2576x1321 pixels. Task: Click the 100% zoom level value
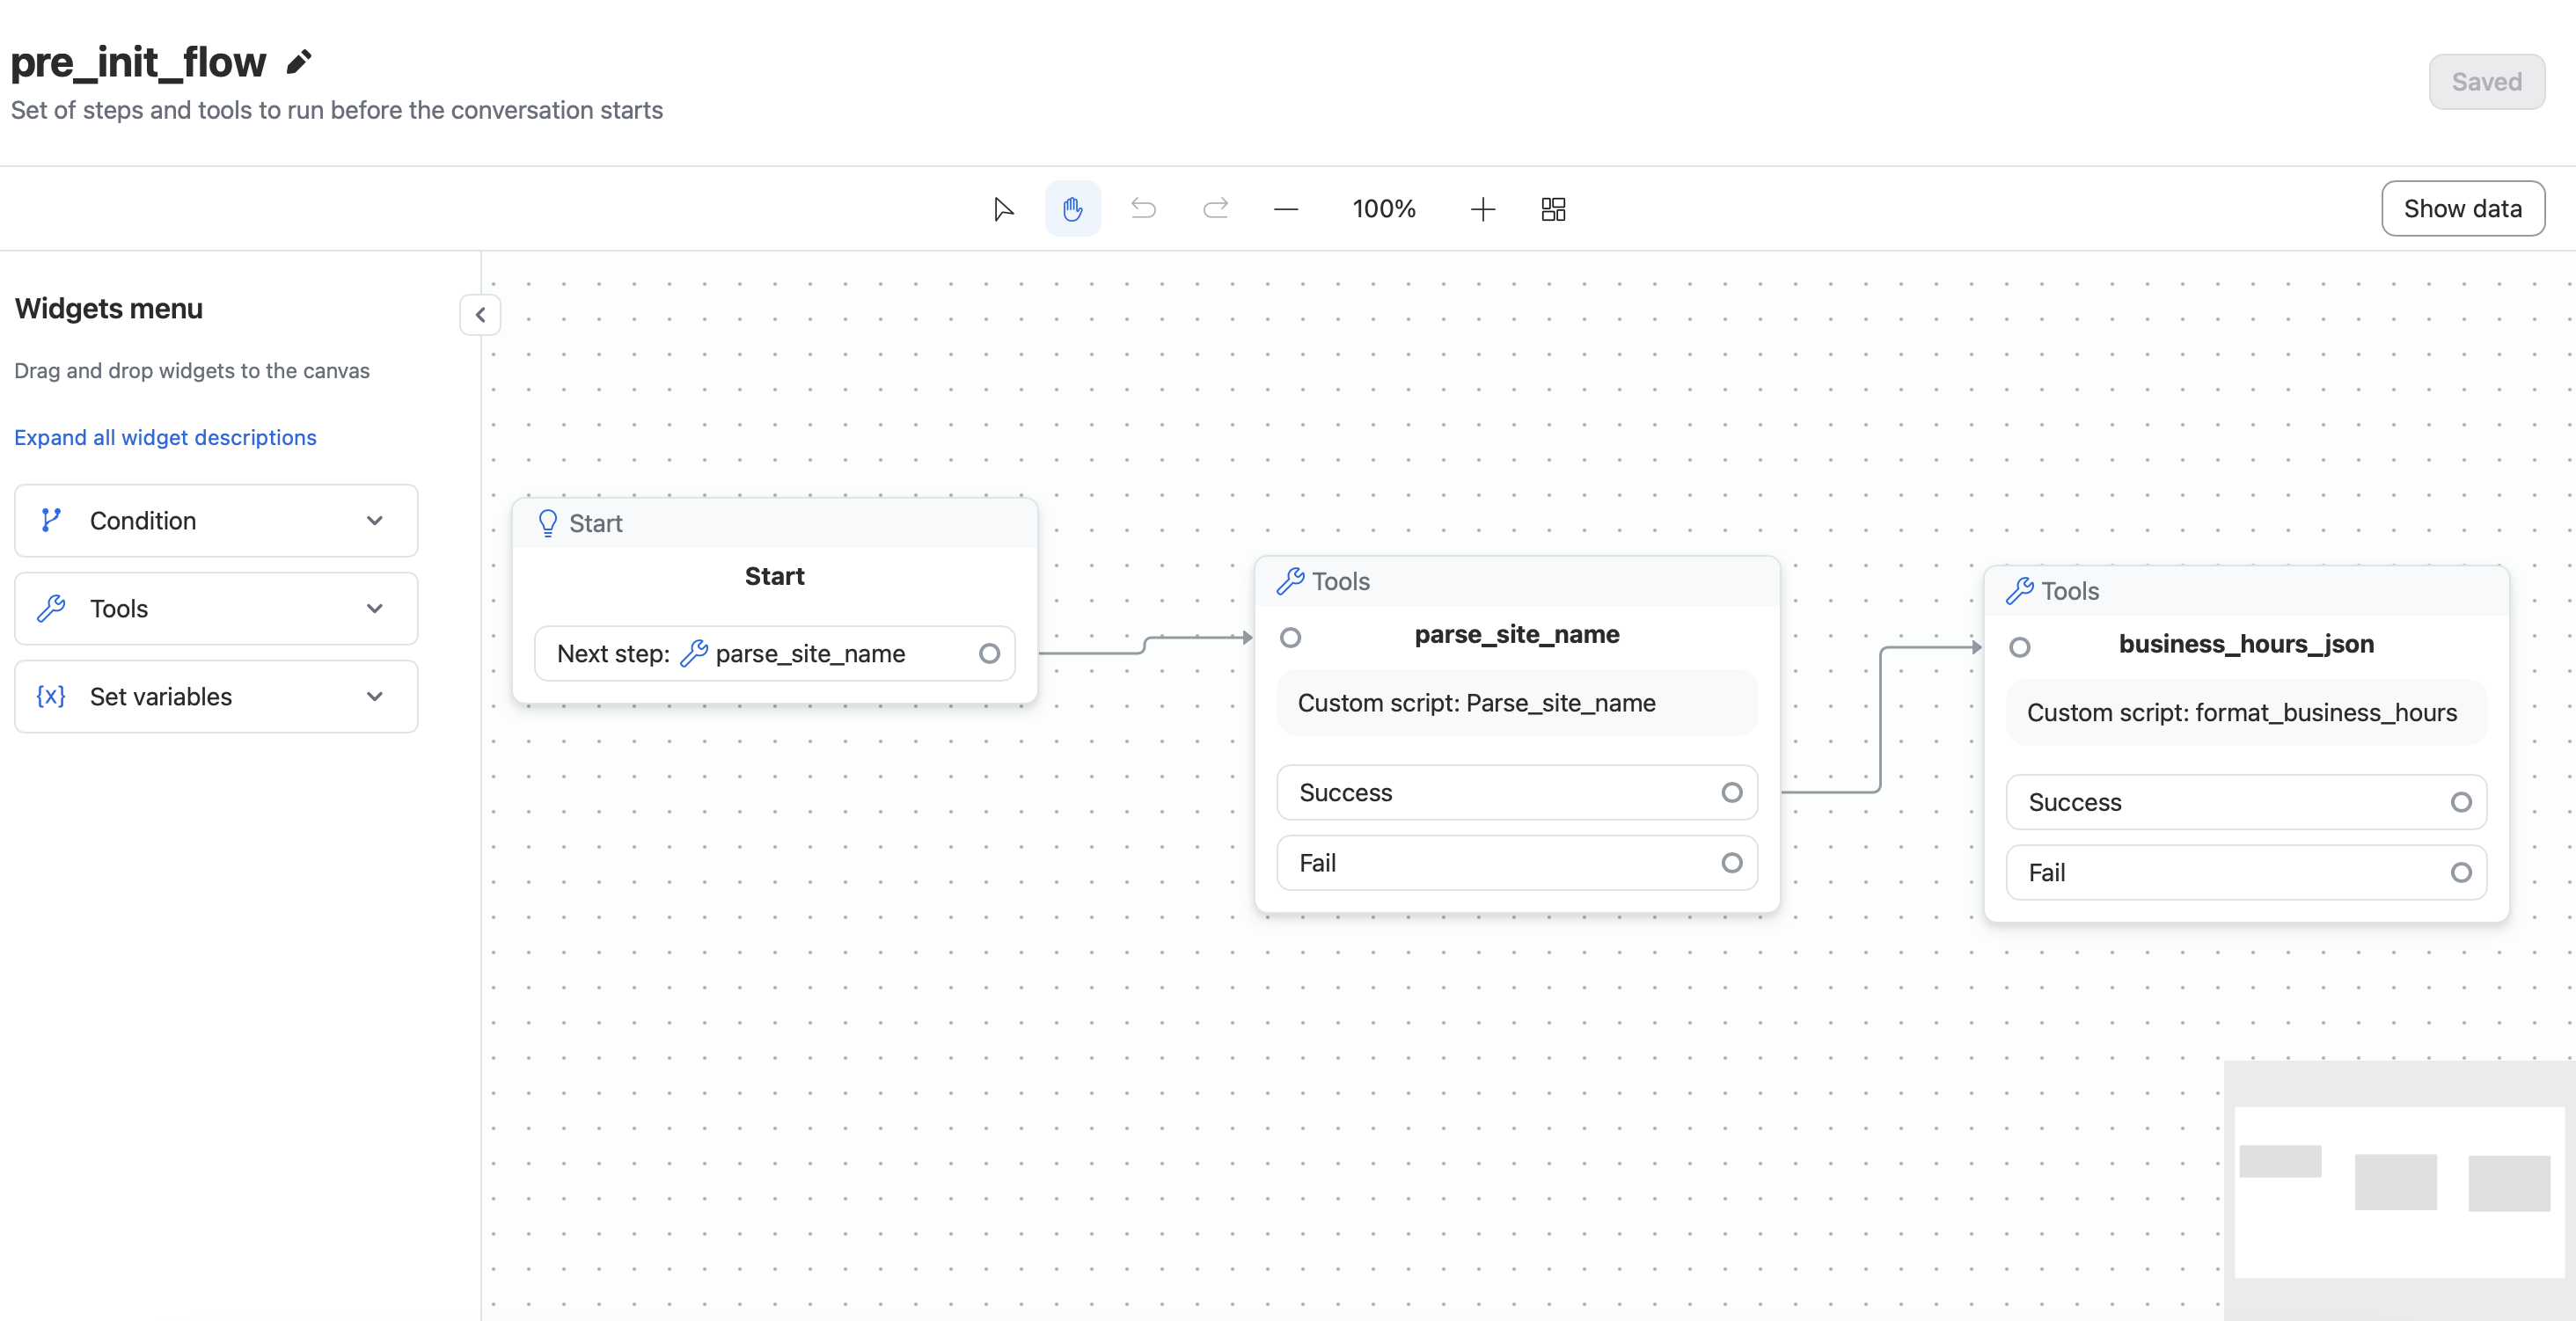1384,209
